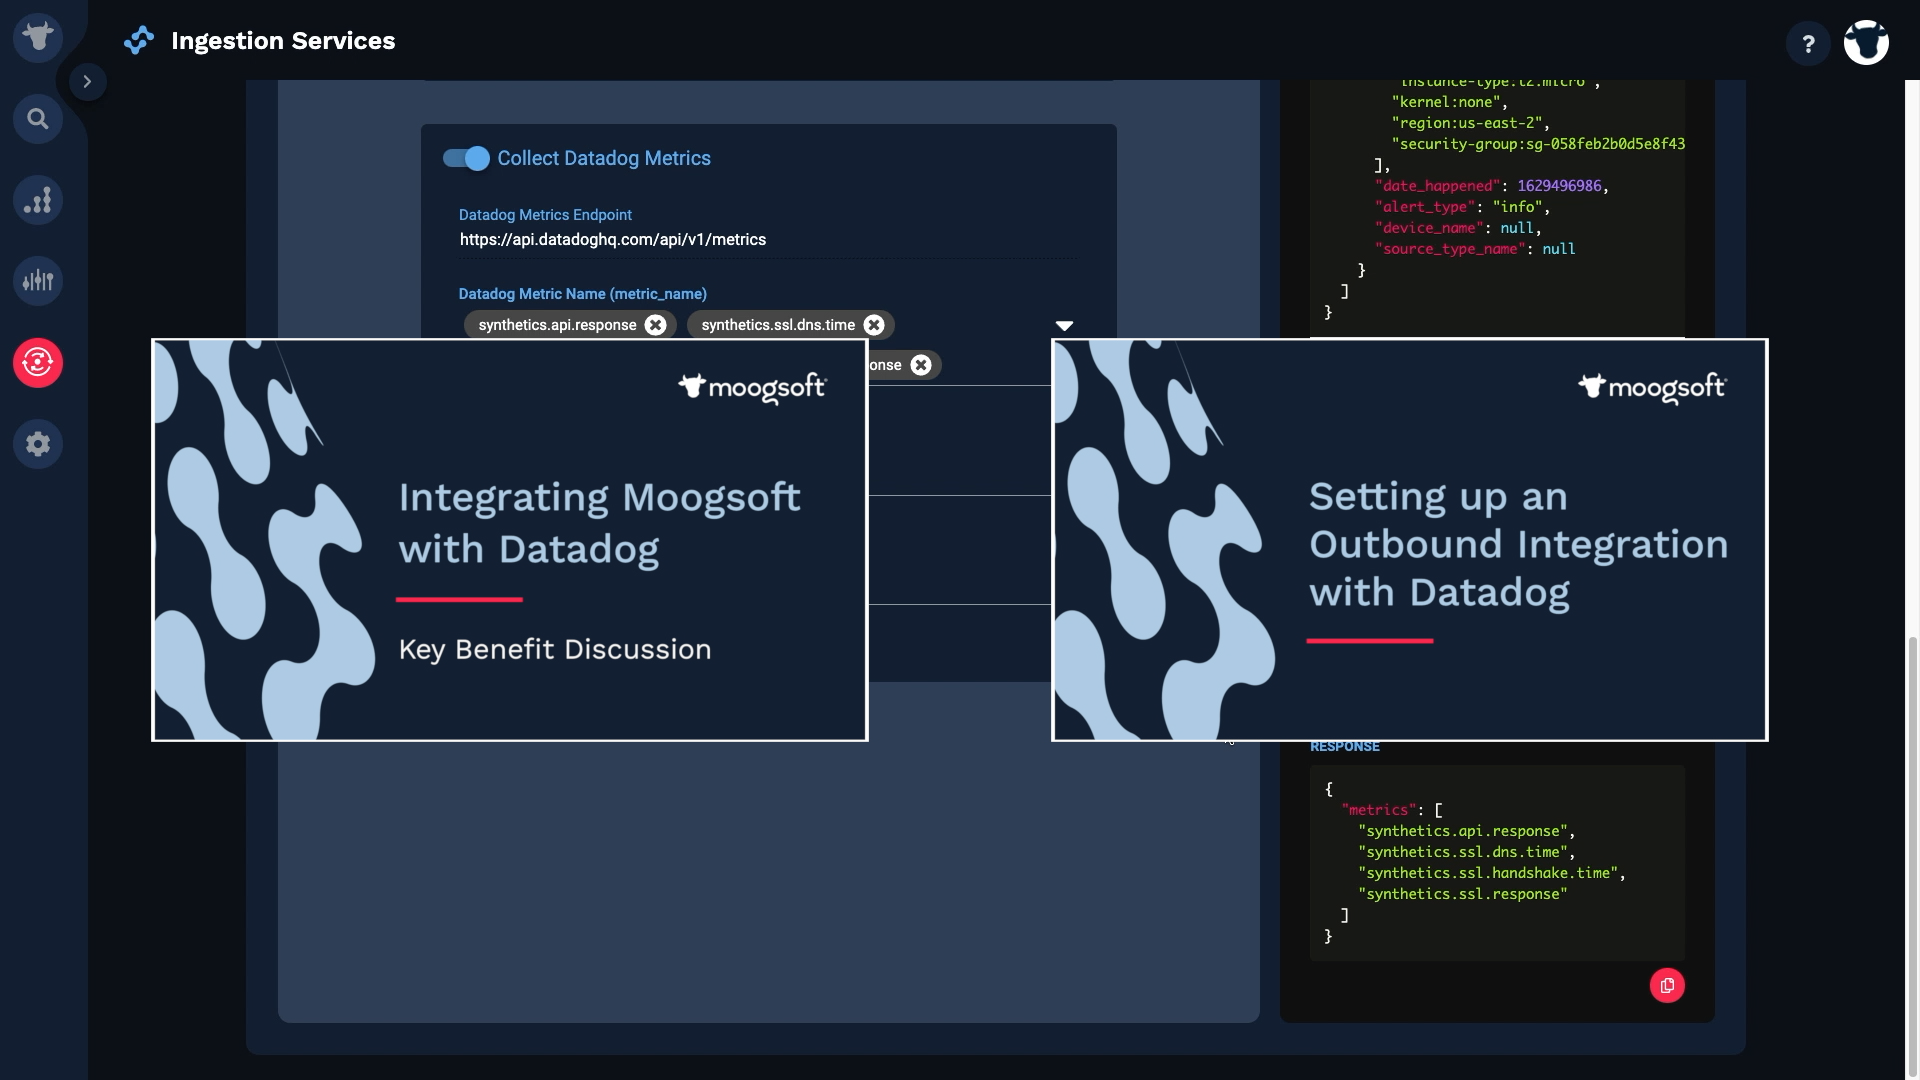Remove the synthetics.ssl.dns.time chip
Viewport: 1920px width, 1080px height.
(874, 325)
